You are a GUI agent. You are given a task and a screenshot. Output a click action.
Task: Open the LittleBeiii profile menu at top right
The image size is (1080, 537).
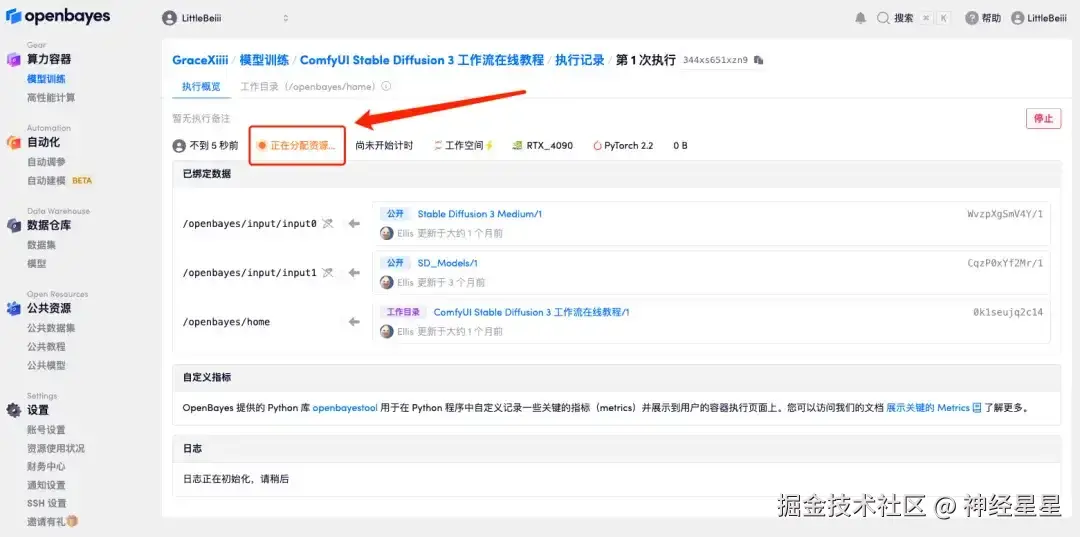(1041, 19)
